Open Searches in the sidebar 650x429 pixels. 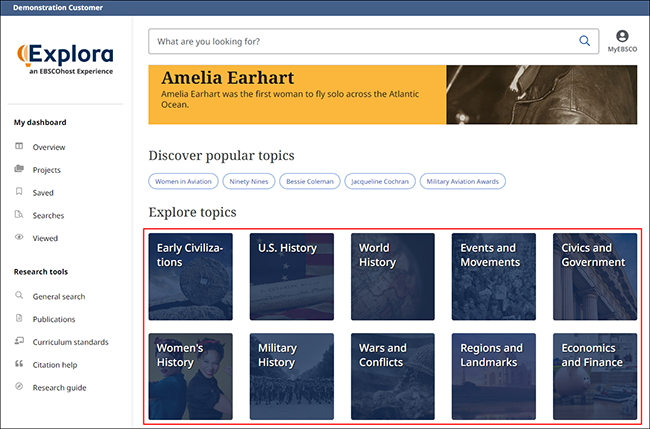tap(48, 216)
